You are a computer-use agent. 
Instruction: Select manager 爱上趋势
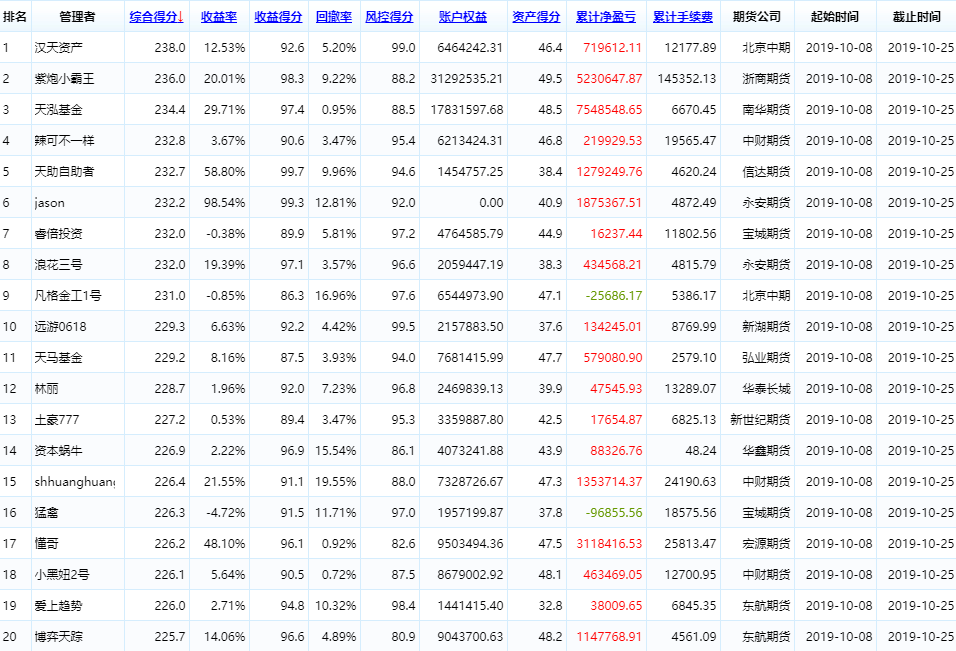(59, 606)
